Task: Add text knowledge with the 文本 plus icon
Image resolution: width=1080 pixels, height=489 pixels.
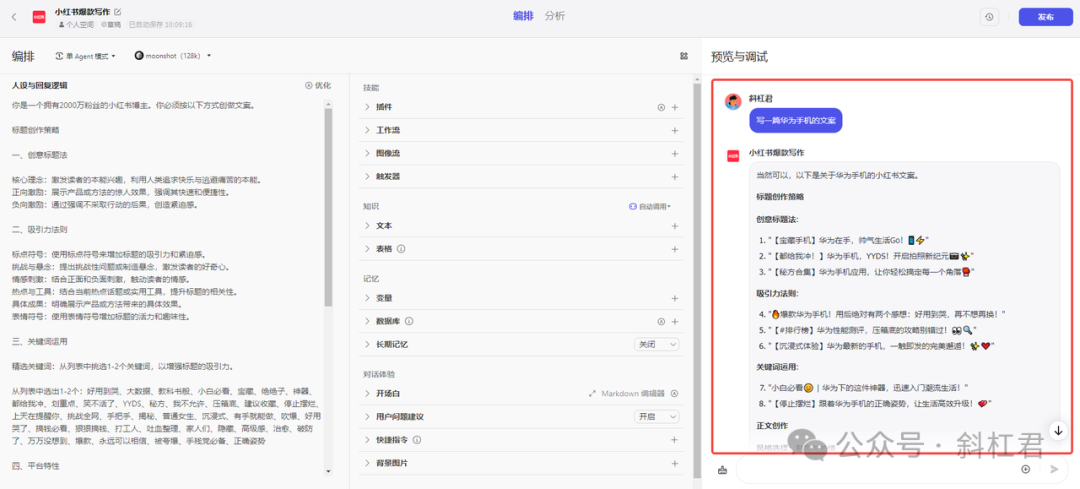Action: [675, 226]
